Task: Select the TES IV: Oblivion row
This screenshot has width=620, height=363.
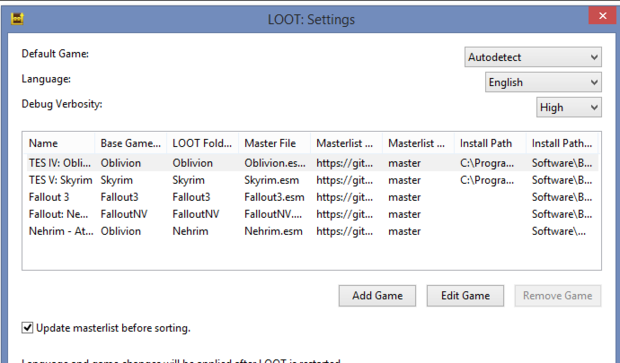Action: point(312,163)
